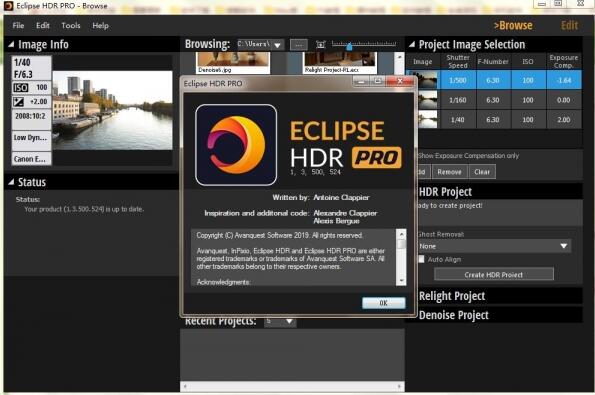The height and width of the screenshot is (395, 595).
Task: Open the Edit menu
Action: (x=43, y=25)
